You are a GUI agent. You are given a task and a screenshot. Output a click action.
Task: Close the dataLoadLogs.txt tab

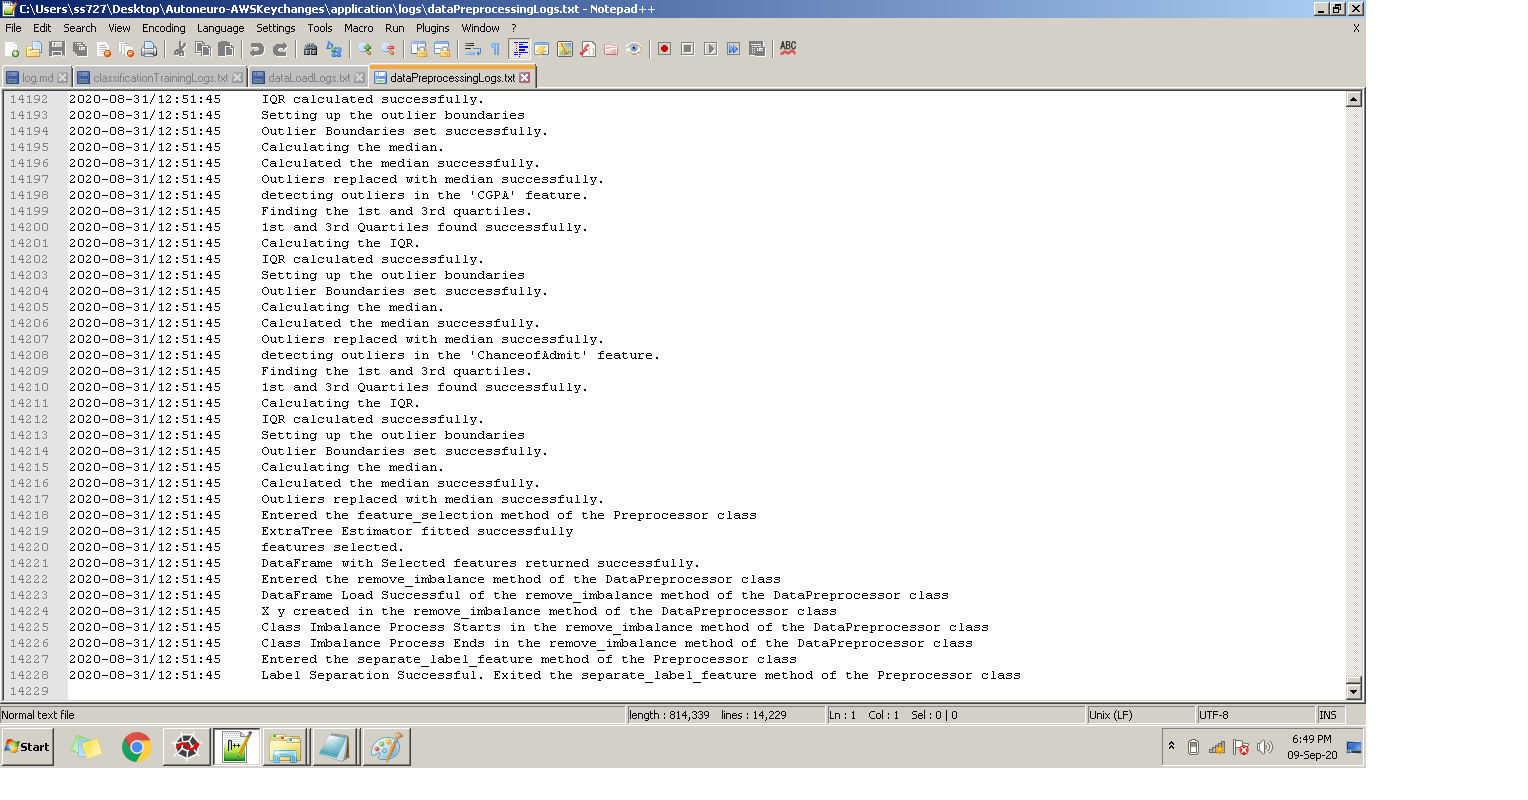[x=359, y=78]
